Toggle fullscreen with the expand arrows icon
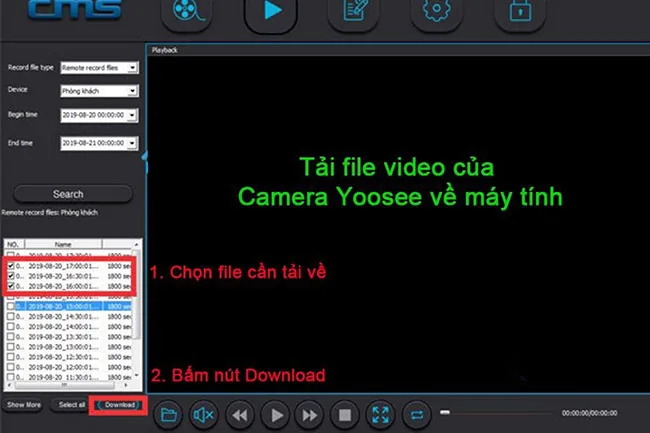This screenshot has width=650, height=433. click(x=381, y=414)
